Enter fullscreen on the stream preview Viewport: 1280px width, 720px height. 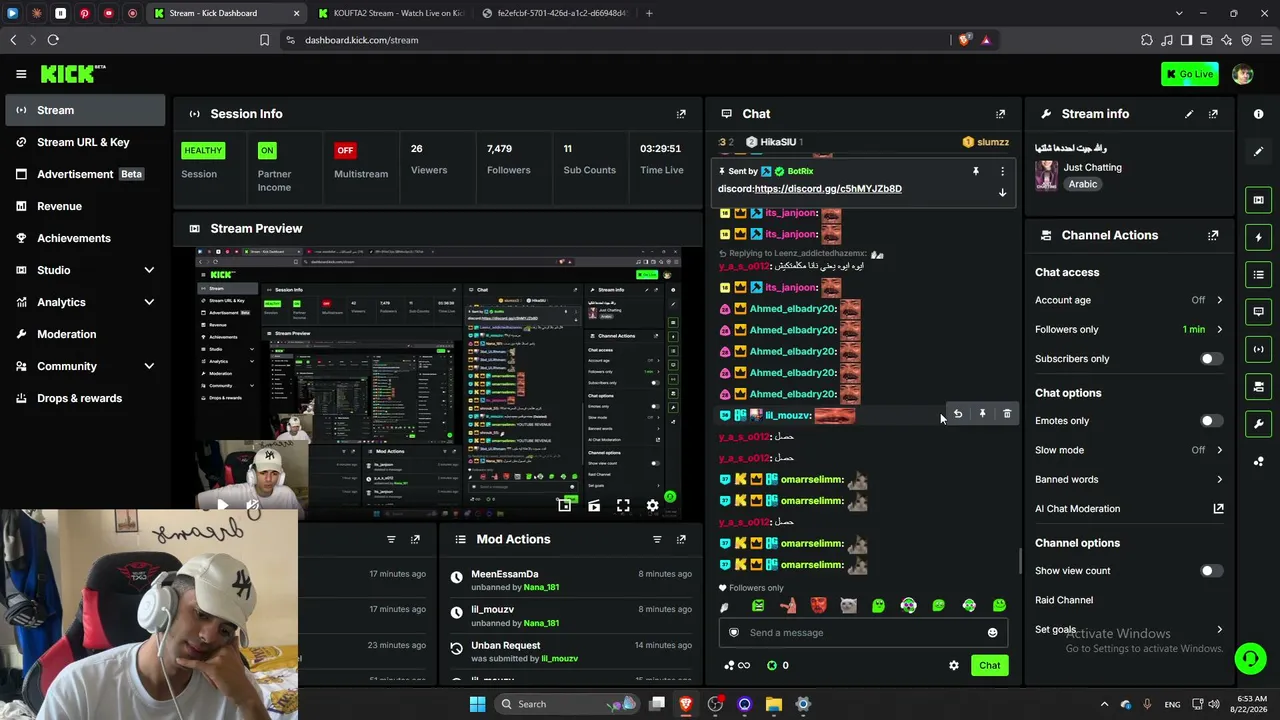point(623,506)
